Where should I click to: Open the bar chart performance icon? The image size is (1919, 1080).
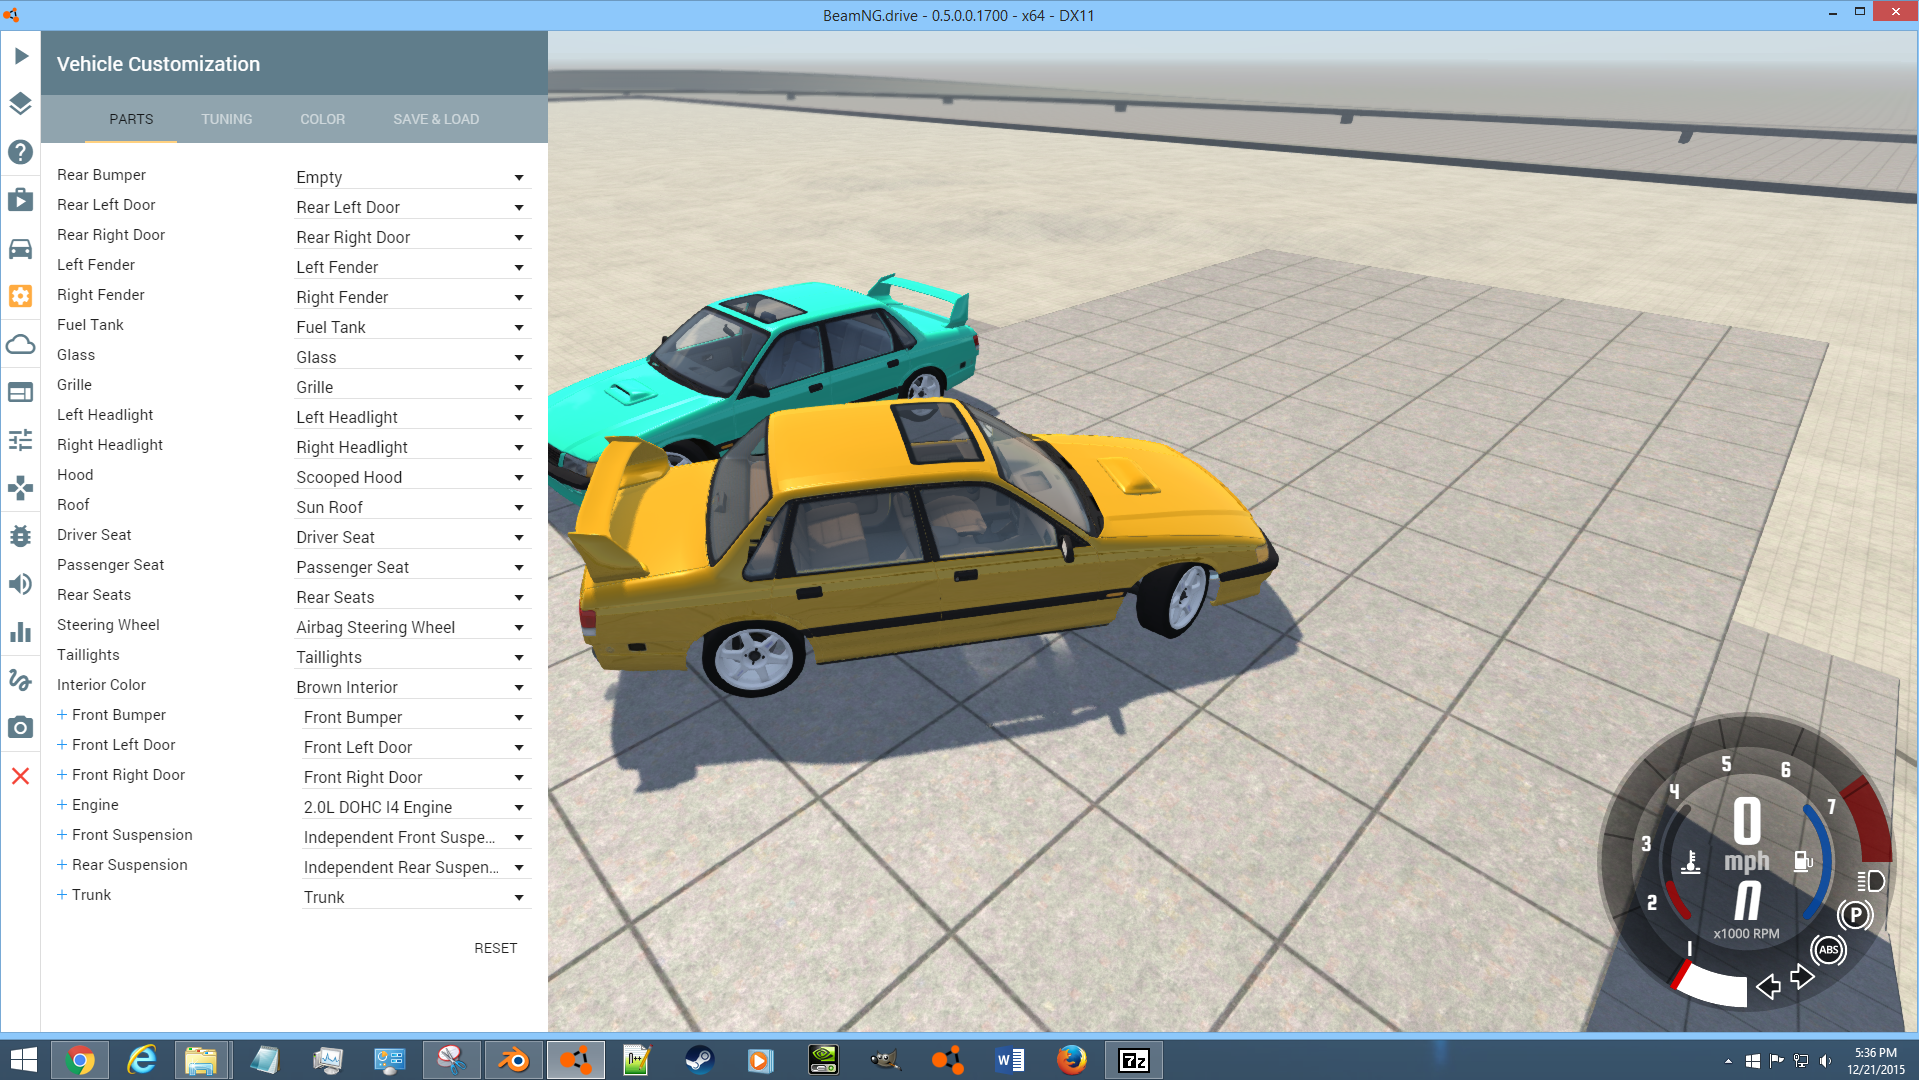21,632
